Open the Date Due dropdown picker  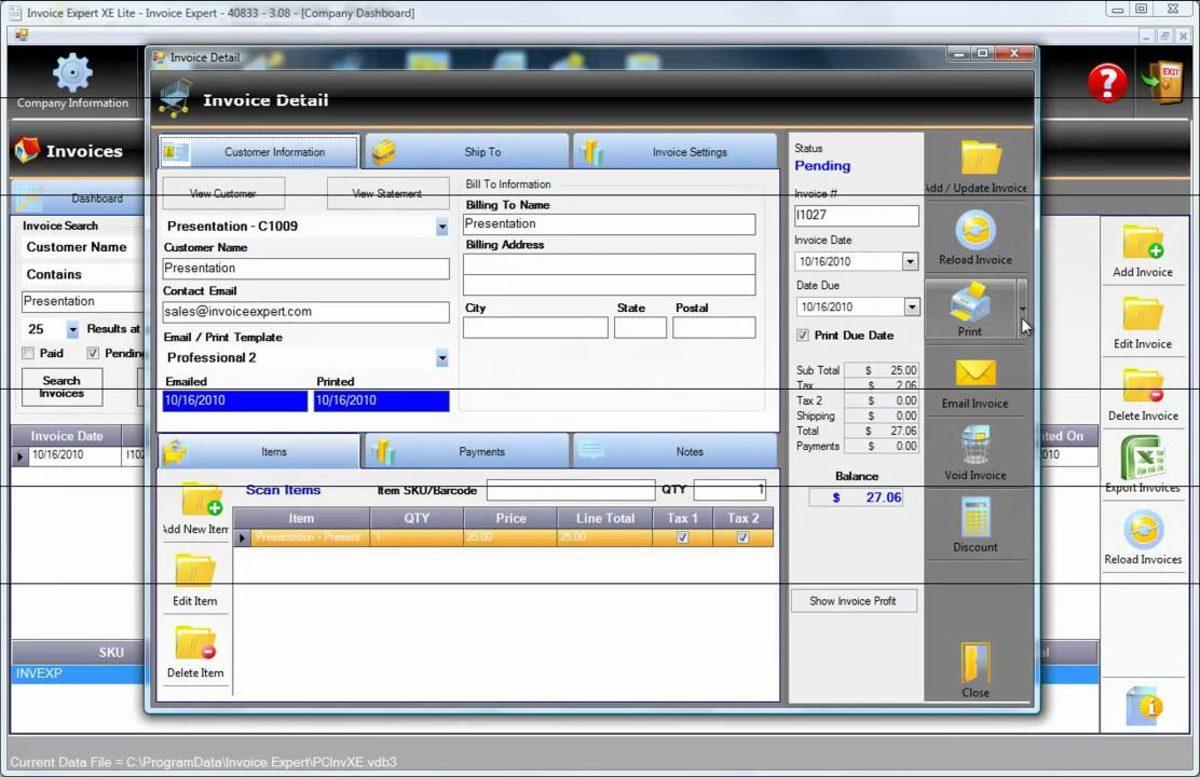(x=911, y=307)
